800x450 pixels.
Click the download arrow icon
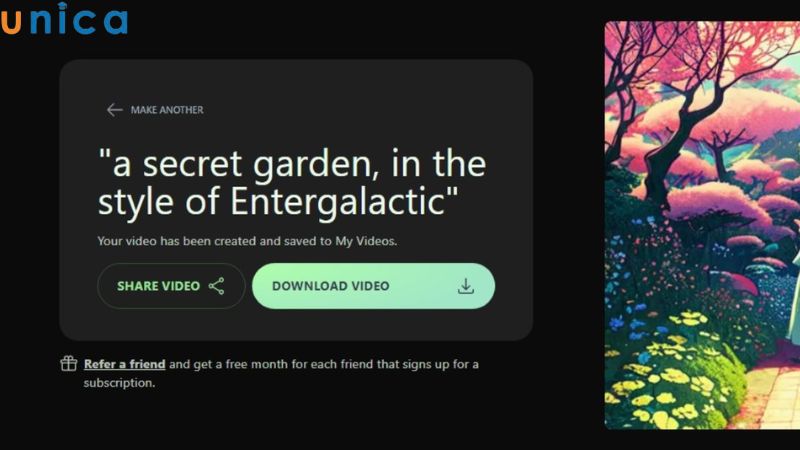[x=465, y=286]
